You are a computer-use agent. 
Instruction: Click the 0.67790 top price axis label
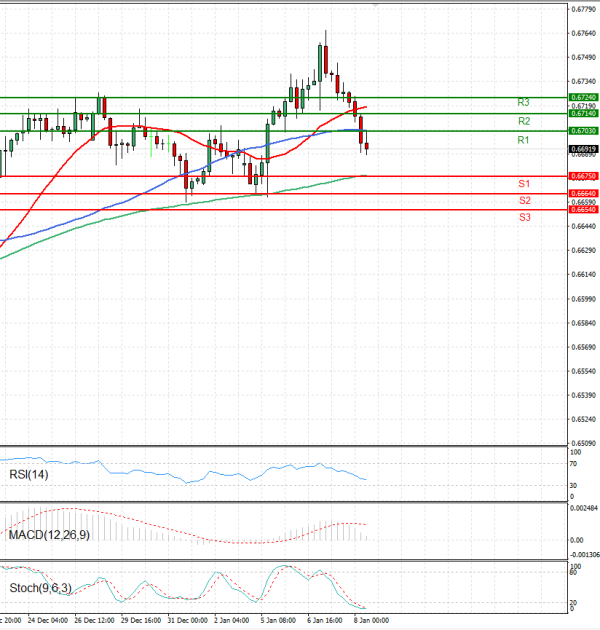tap(583, 10)
